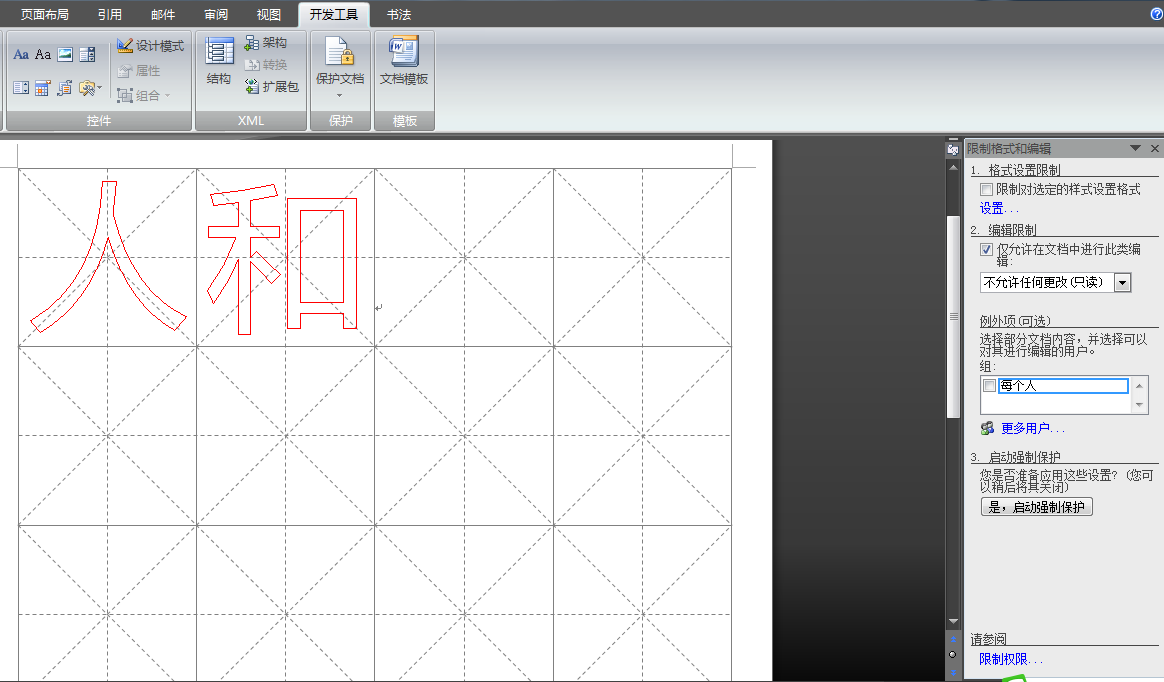The height and width of the screenshot is (682, 1164).
Task: Insert a drop-down list content control
Action: [21, 88]
